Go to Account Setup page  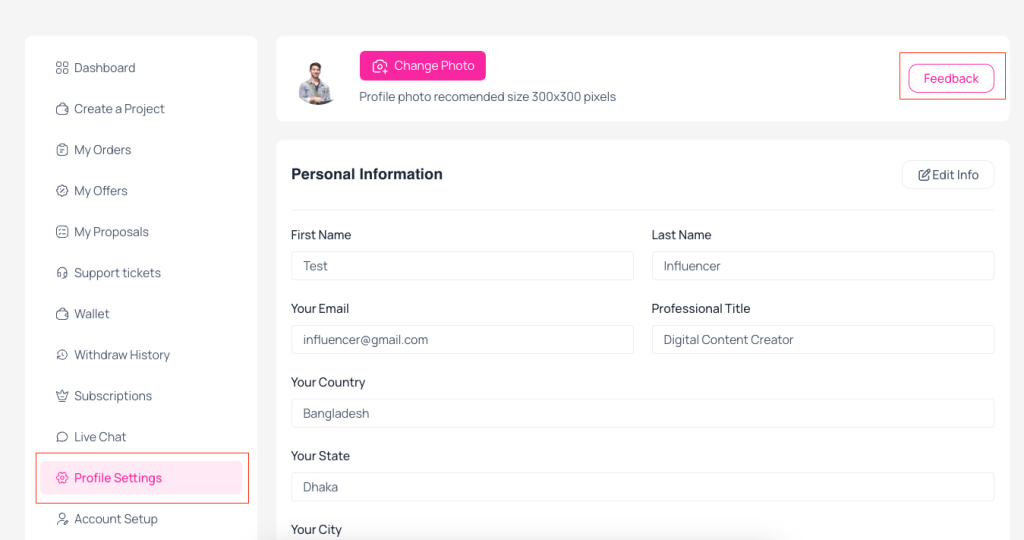coord(115,519)
